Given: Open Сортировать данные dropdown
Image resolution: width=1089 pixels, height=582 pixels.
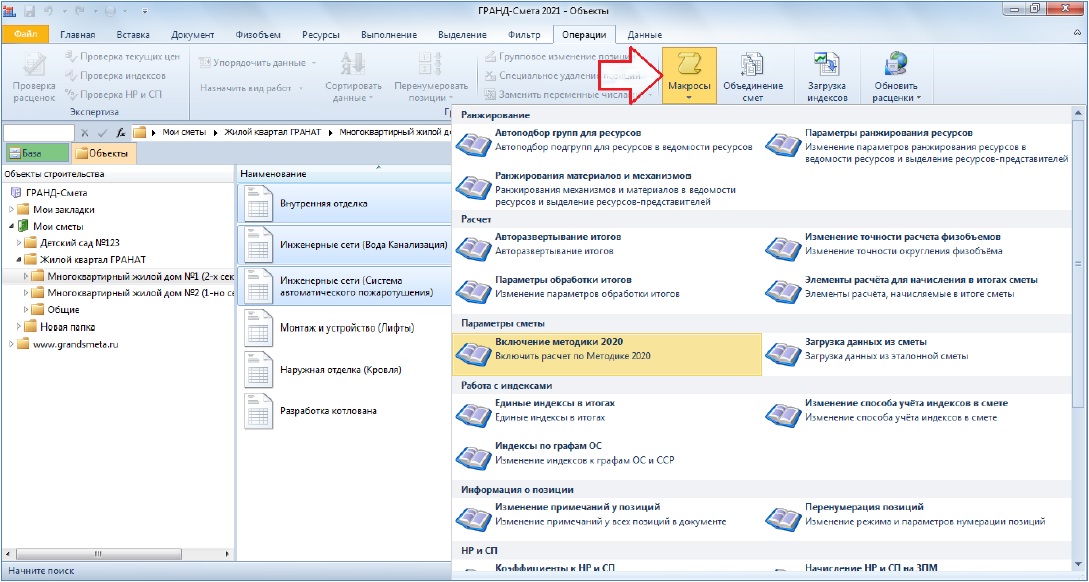Looking at the screenshot, I should point(353,76).
